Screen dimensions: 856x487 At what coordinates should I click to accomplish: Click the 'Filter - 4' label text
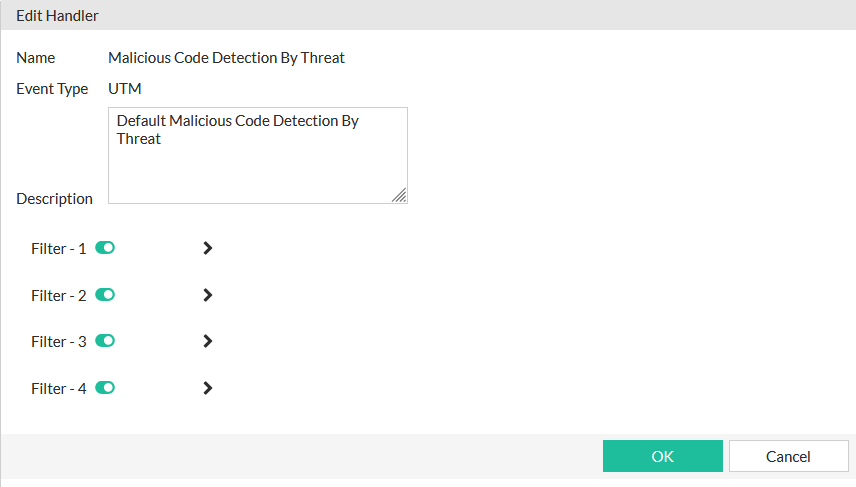pos(59,389)
